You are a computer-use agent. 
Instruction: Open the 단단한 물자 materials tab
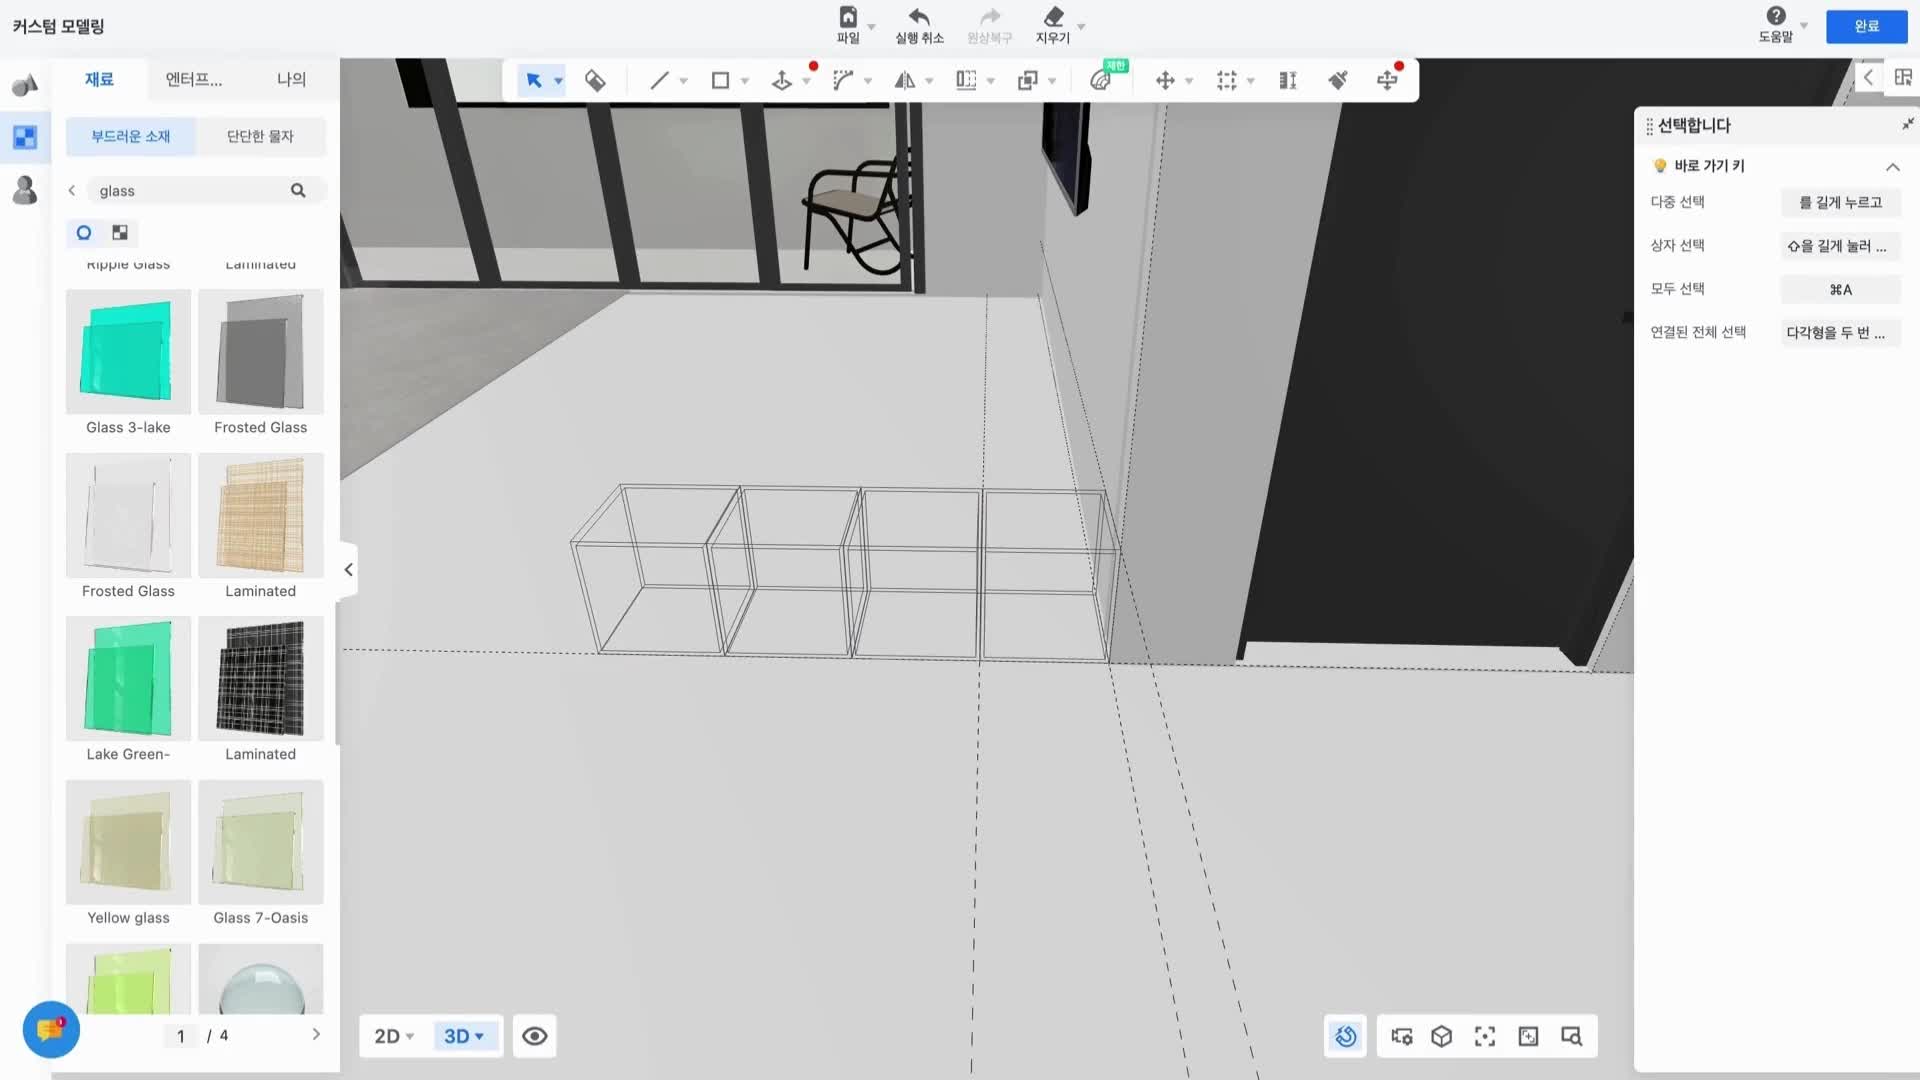260,137
